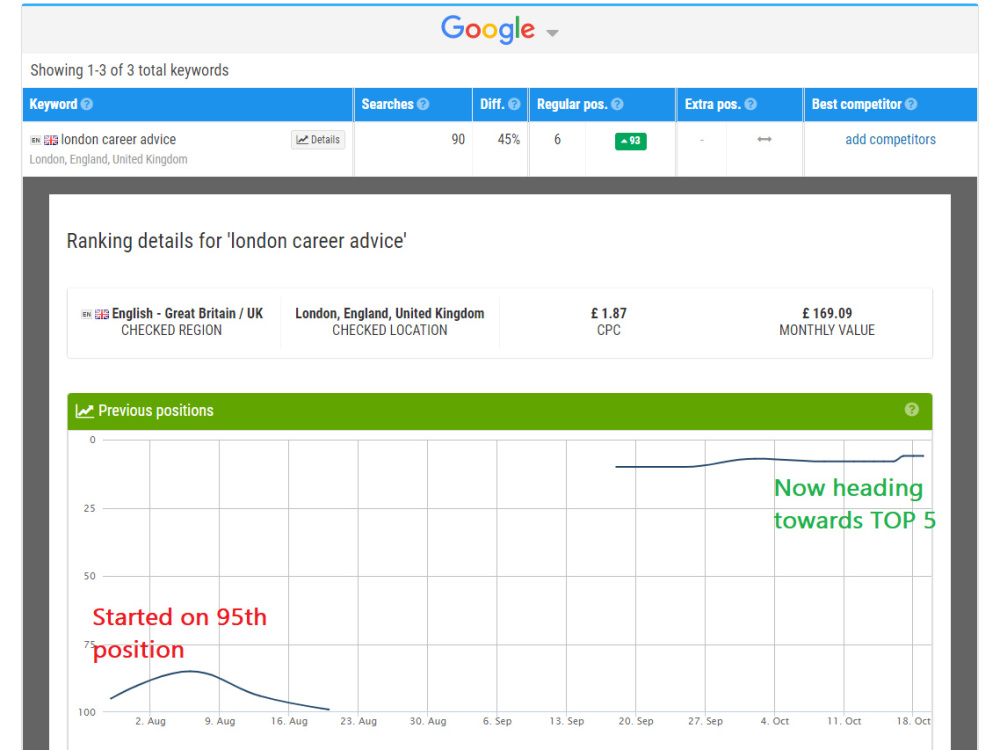Viewport: 1000px width, 750px height.
Task: Click the help icon next to Diff.
Action: [514, 104]
